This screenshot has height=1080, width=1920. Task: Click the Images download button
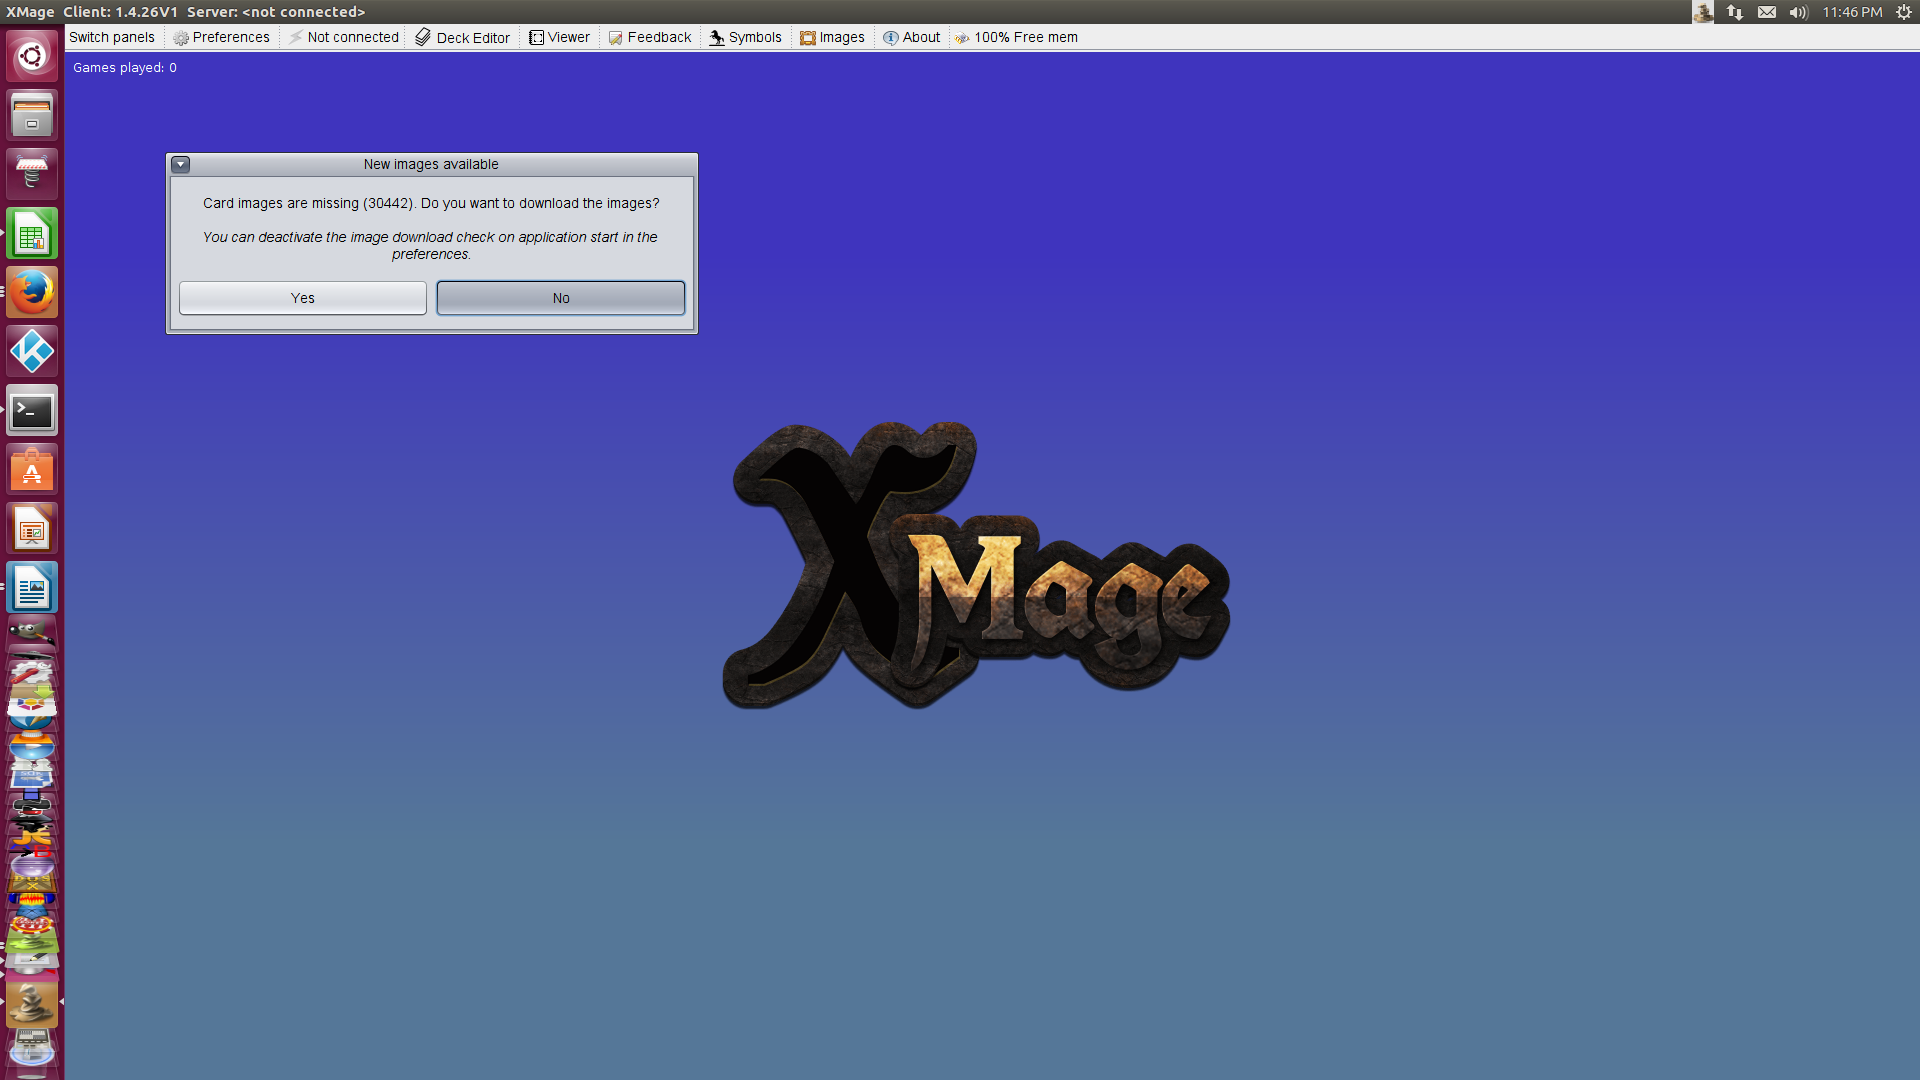[832, 37]
